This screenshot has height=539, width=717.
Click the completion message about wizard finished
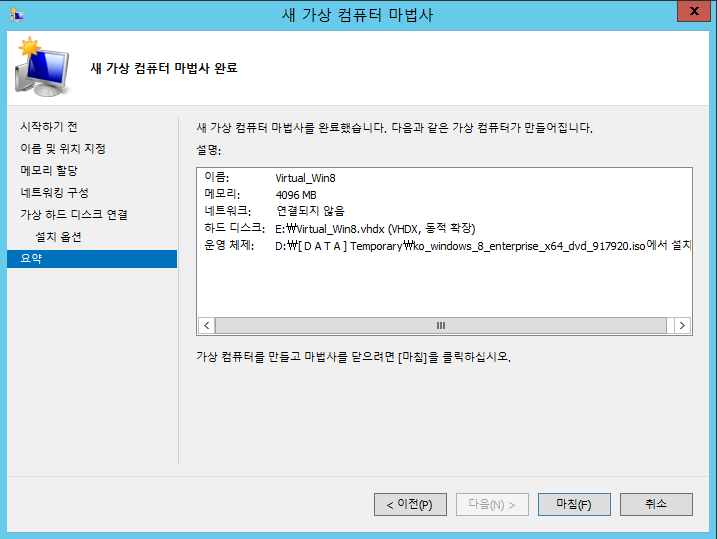click(x=395, y=128)
